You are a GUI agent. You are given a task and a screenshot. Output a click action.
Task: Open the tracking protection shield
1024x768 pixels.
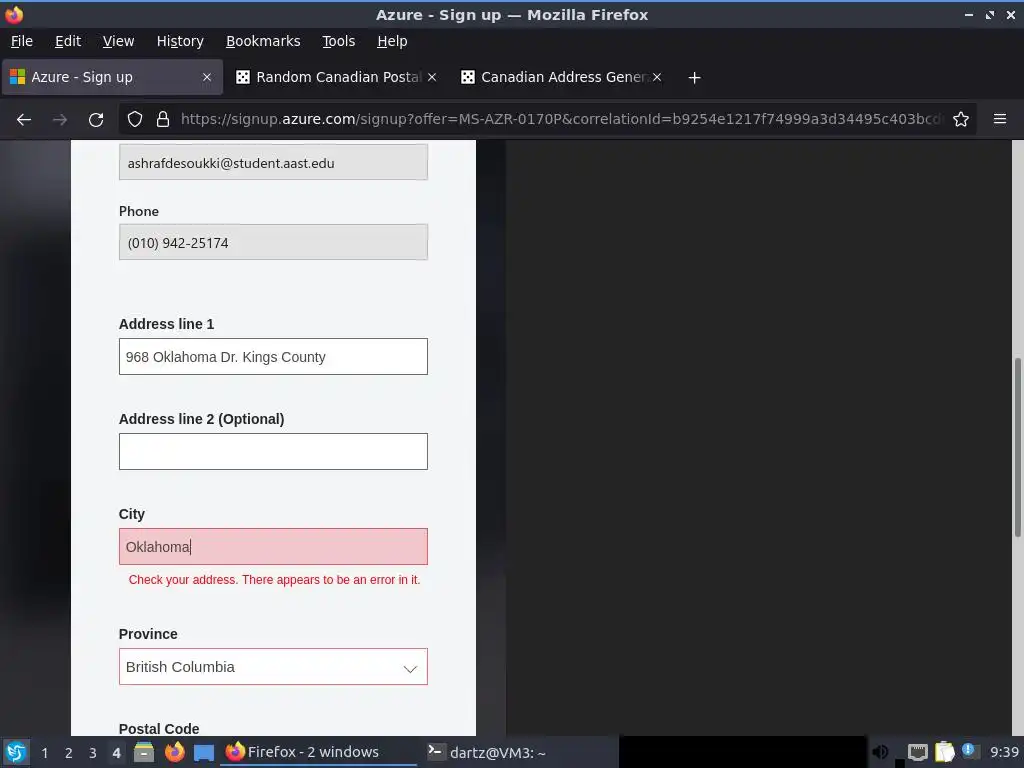[135, 120]
